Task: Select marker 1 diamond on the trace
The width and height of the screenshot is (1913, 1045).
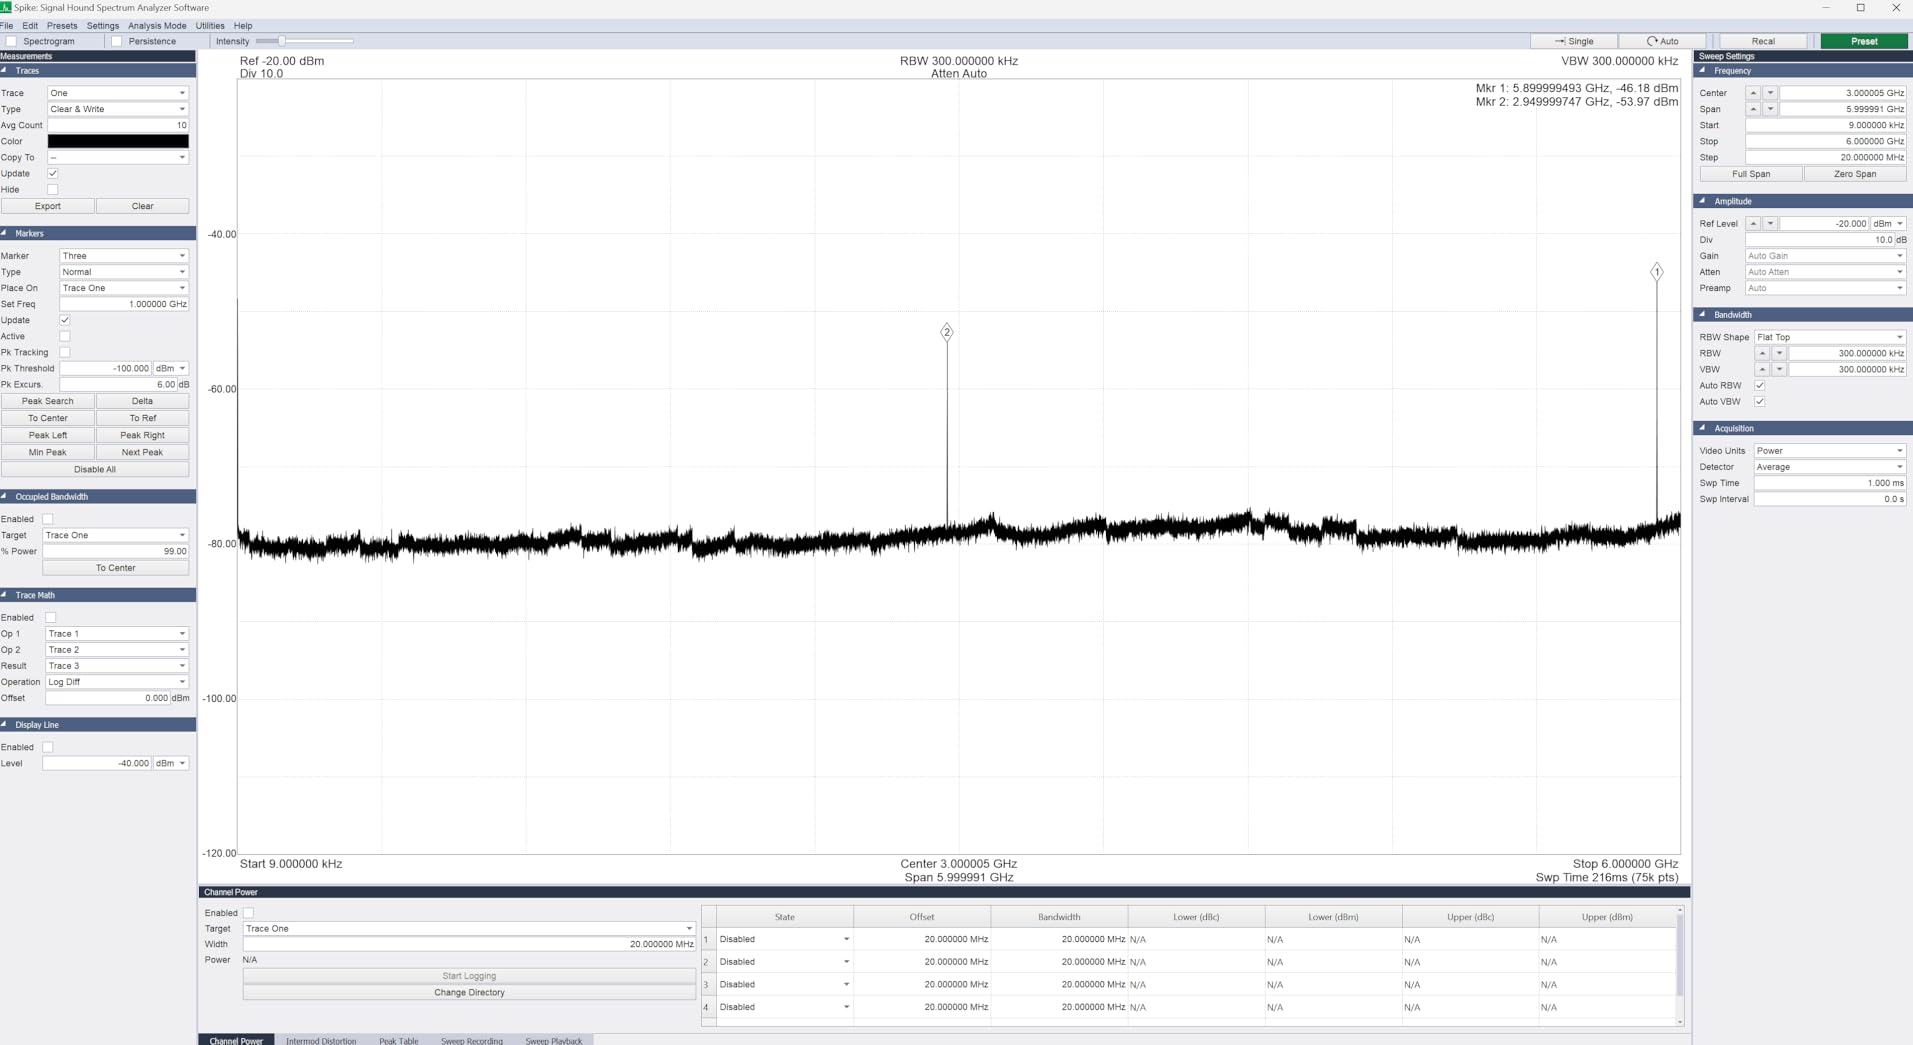Action: click(1657, 272)
